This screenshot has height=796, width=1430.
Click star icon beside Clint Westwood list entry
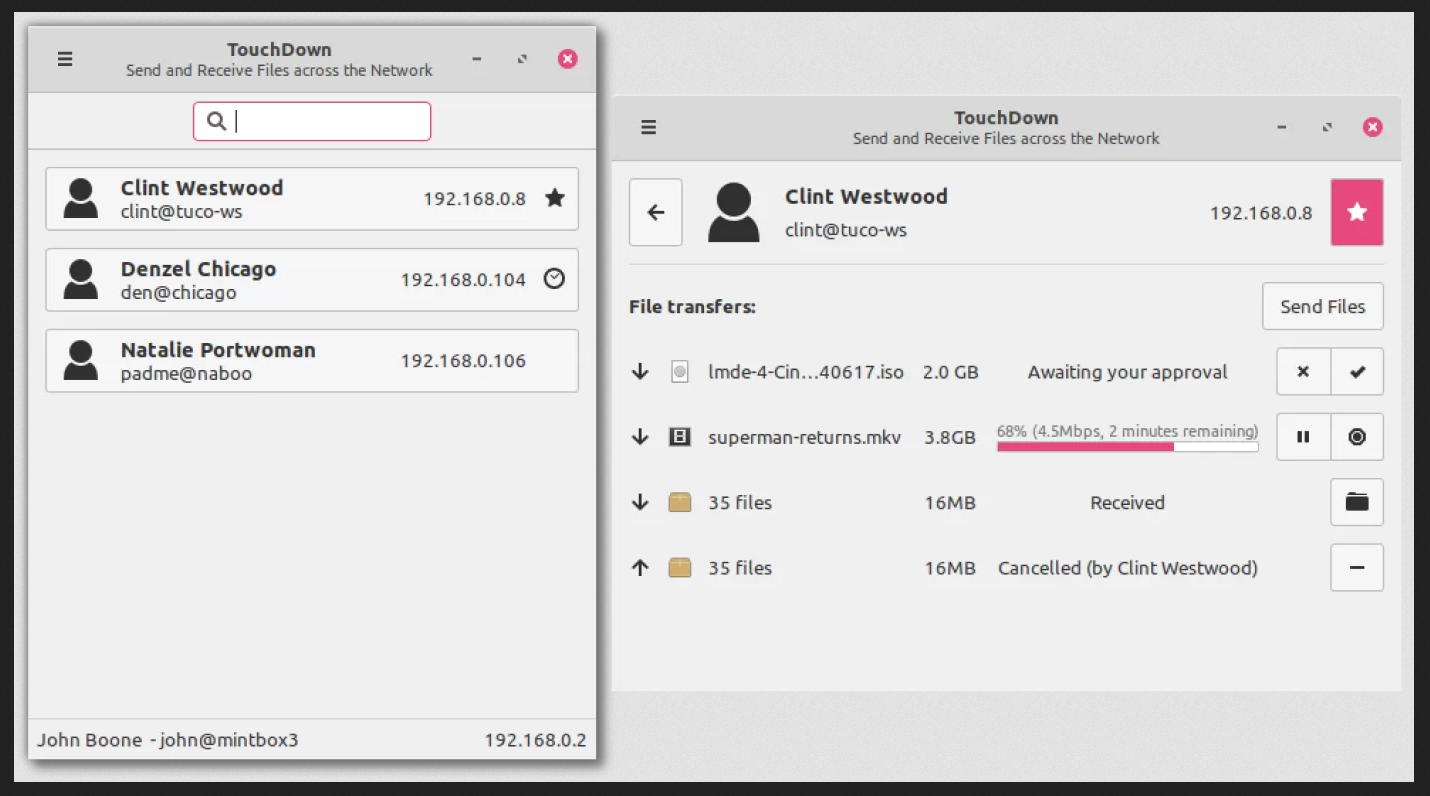click(x=554, y=198)
